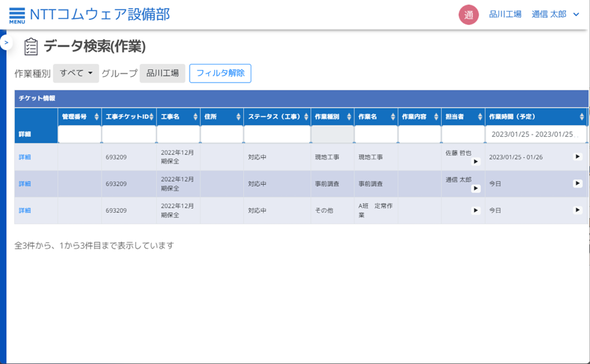This screenshot has height=364, width=590.
Task: Focus the 住所 filter field
Action: click(222, 134)
